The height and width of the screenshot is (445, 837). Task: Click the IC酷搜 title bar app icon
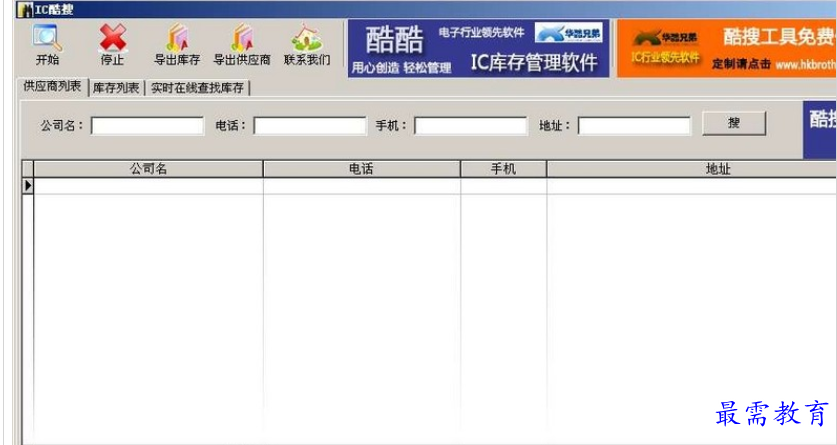coord(24,10)
